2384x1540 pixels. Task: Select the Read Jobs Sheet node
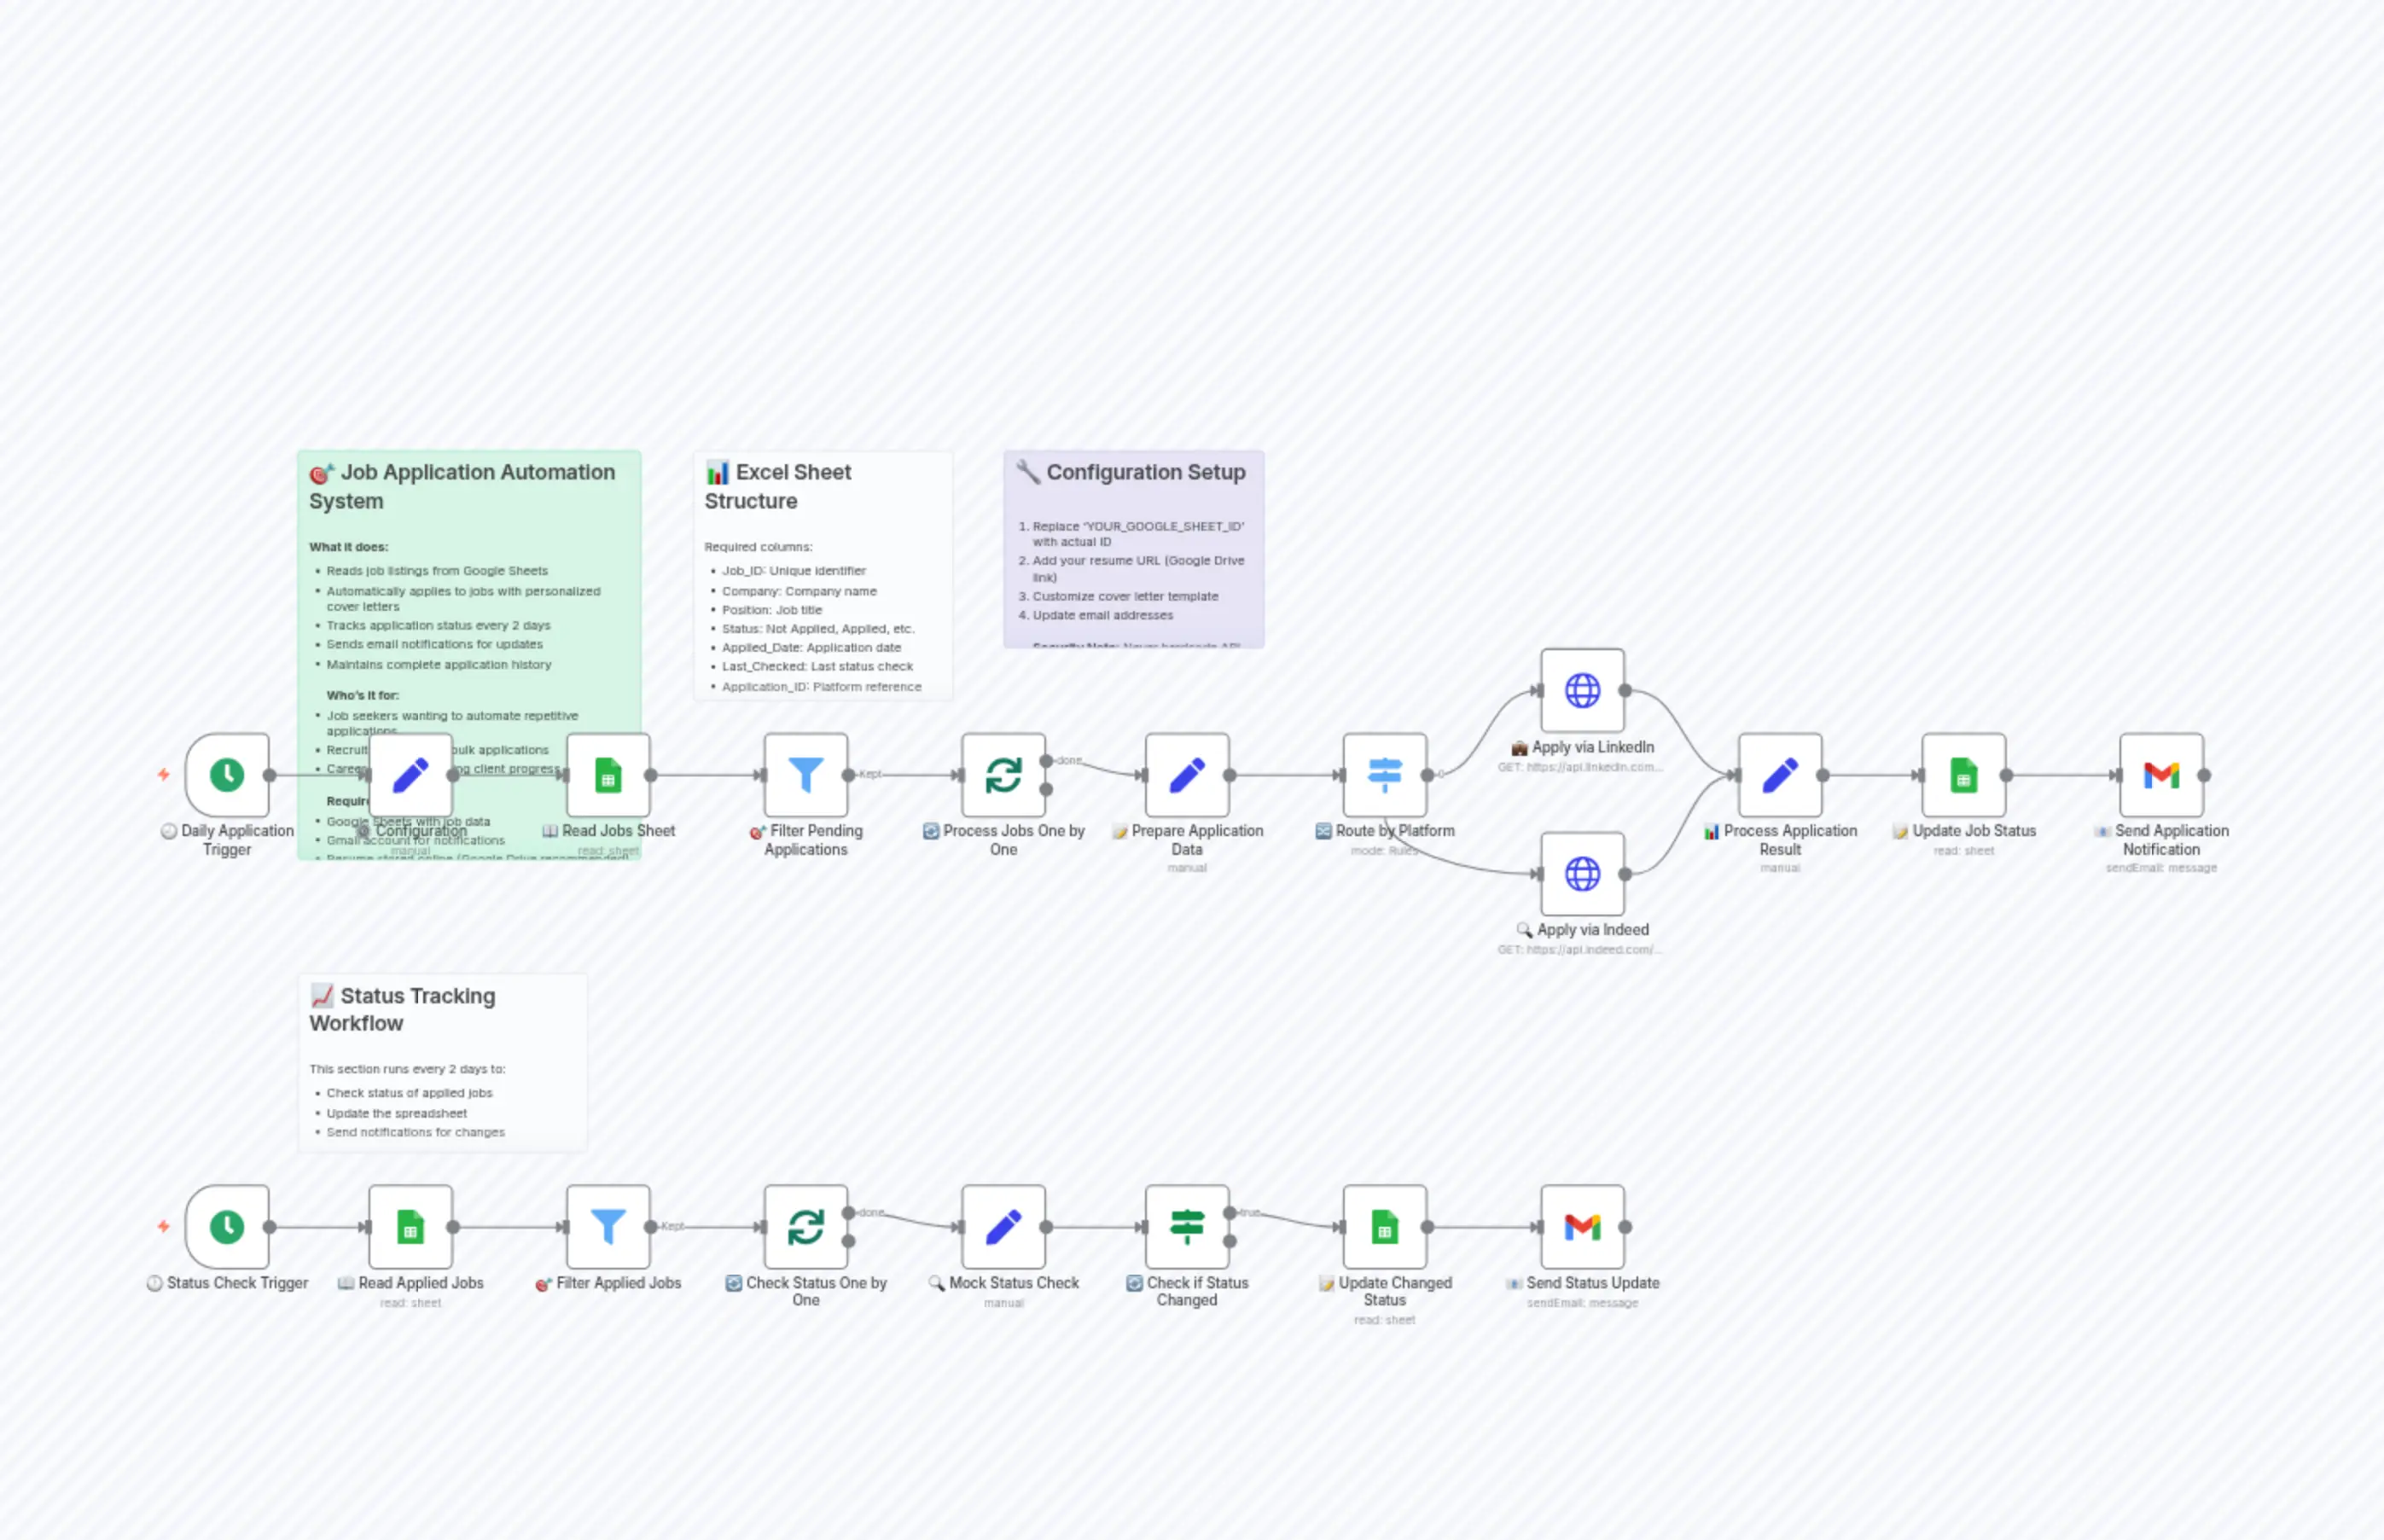click(608, 775)
